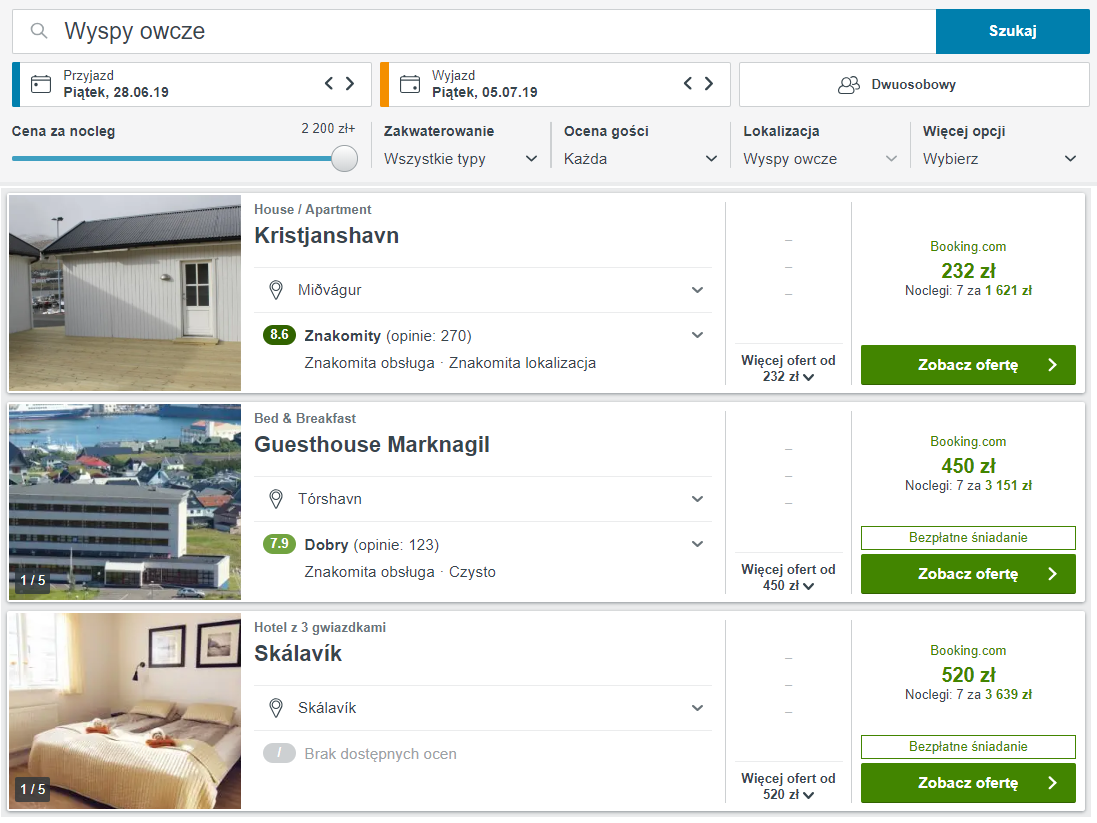Image resolution: width=1097 pixels, height=823 pixels.
Task: Click Zobacz ofertę for Kristjanshavn
Action: pyautogui.click(x=968, y=365)
